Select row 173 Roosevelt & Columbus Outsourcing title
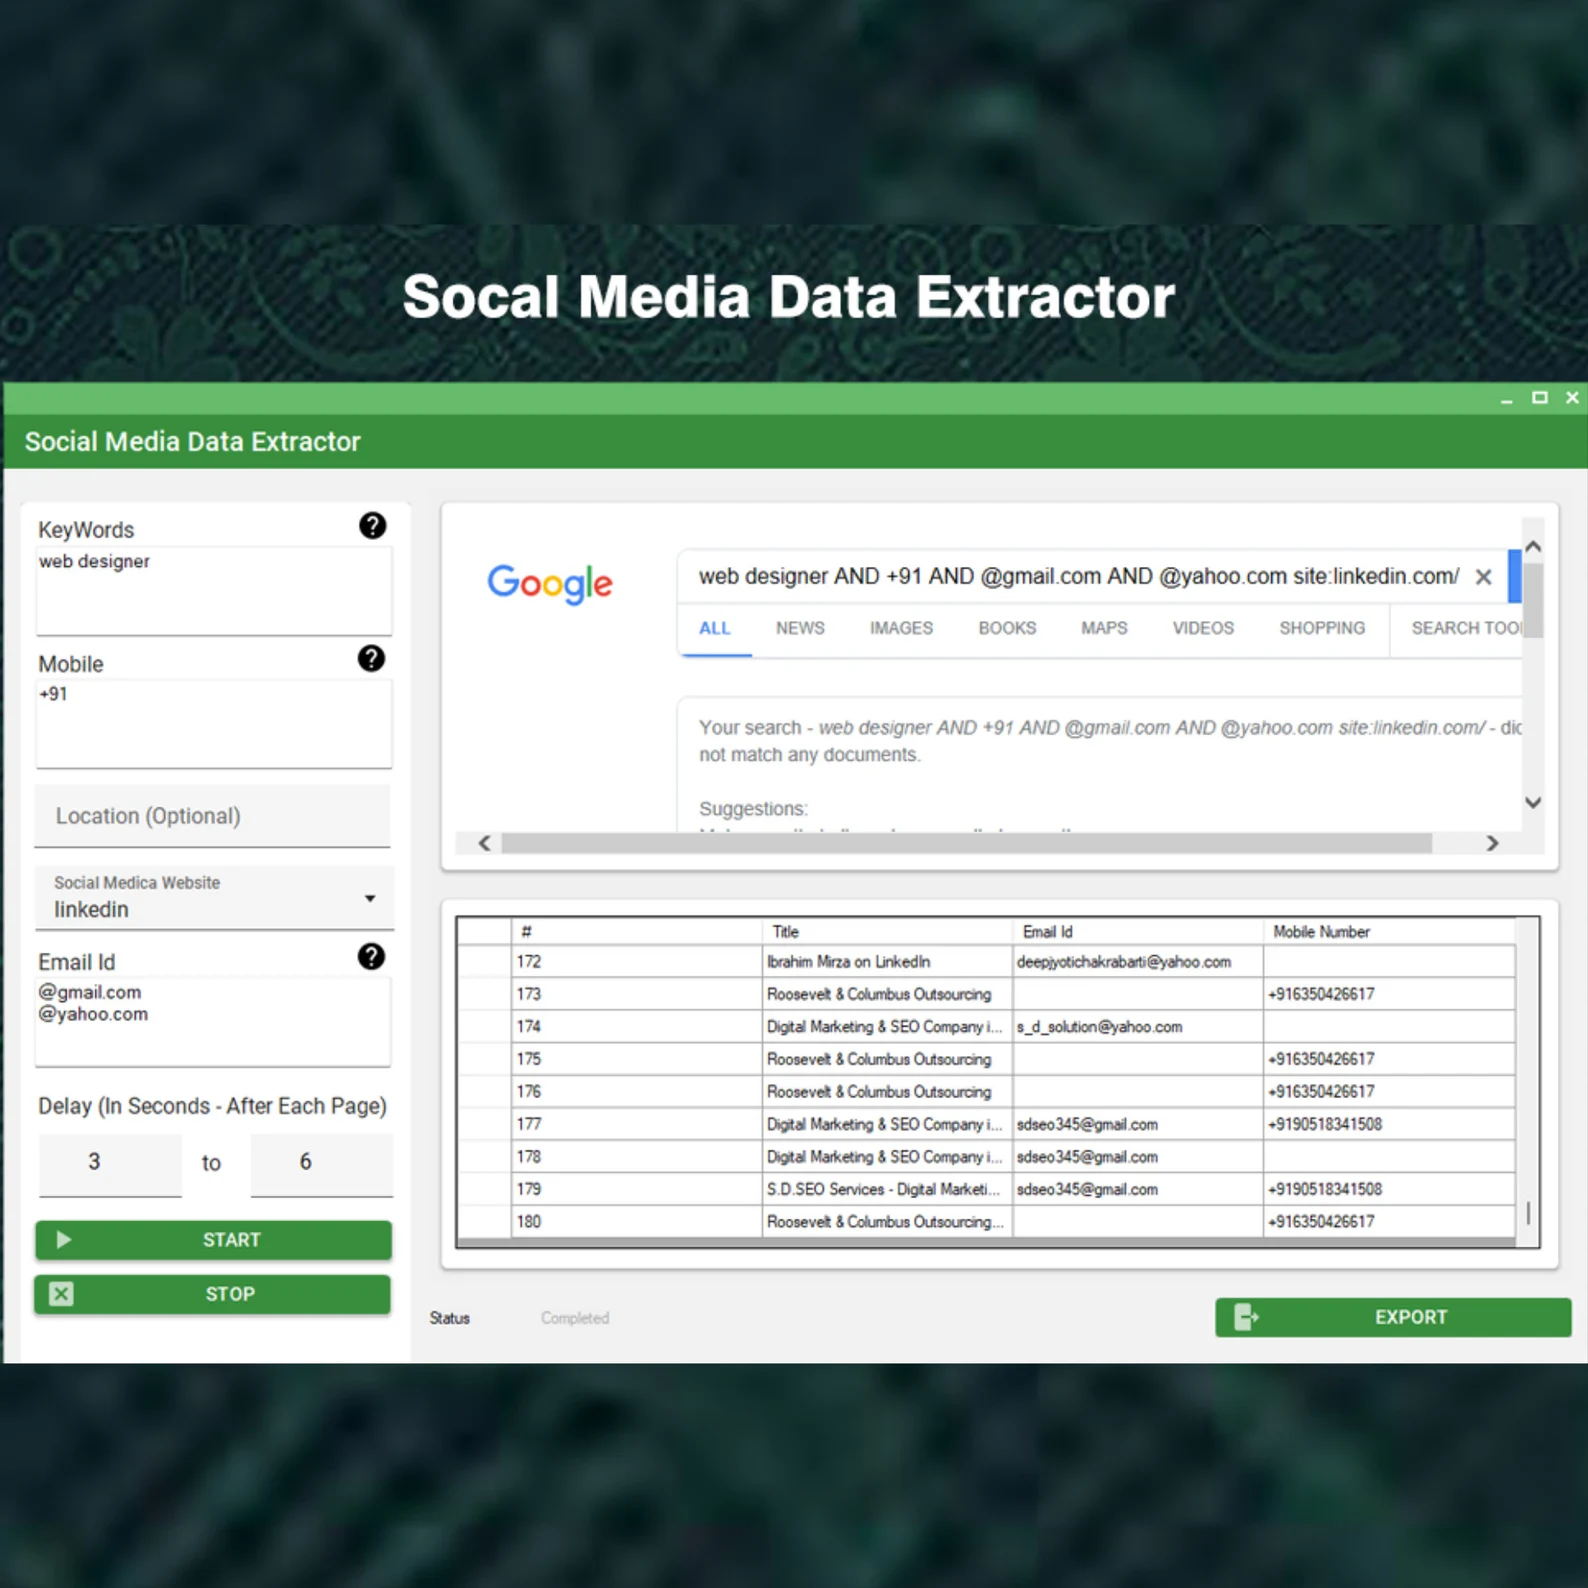This screenshot has height=1588, width=1588. (887, 994)
